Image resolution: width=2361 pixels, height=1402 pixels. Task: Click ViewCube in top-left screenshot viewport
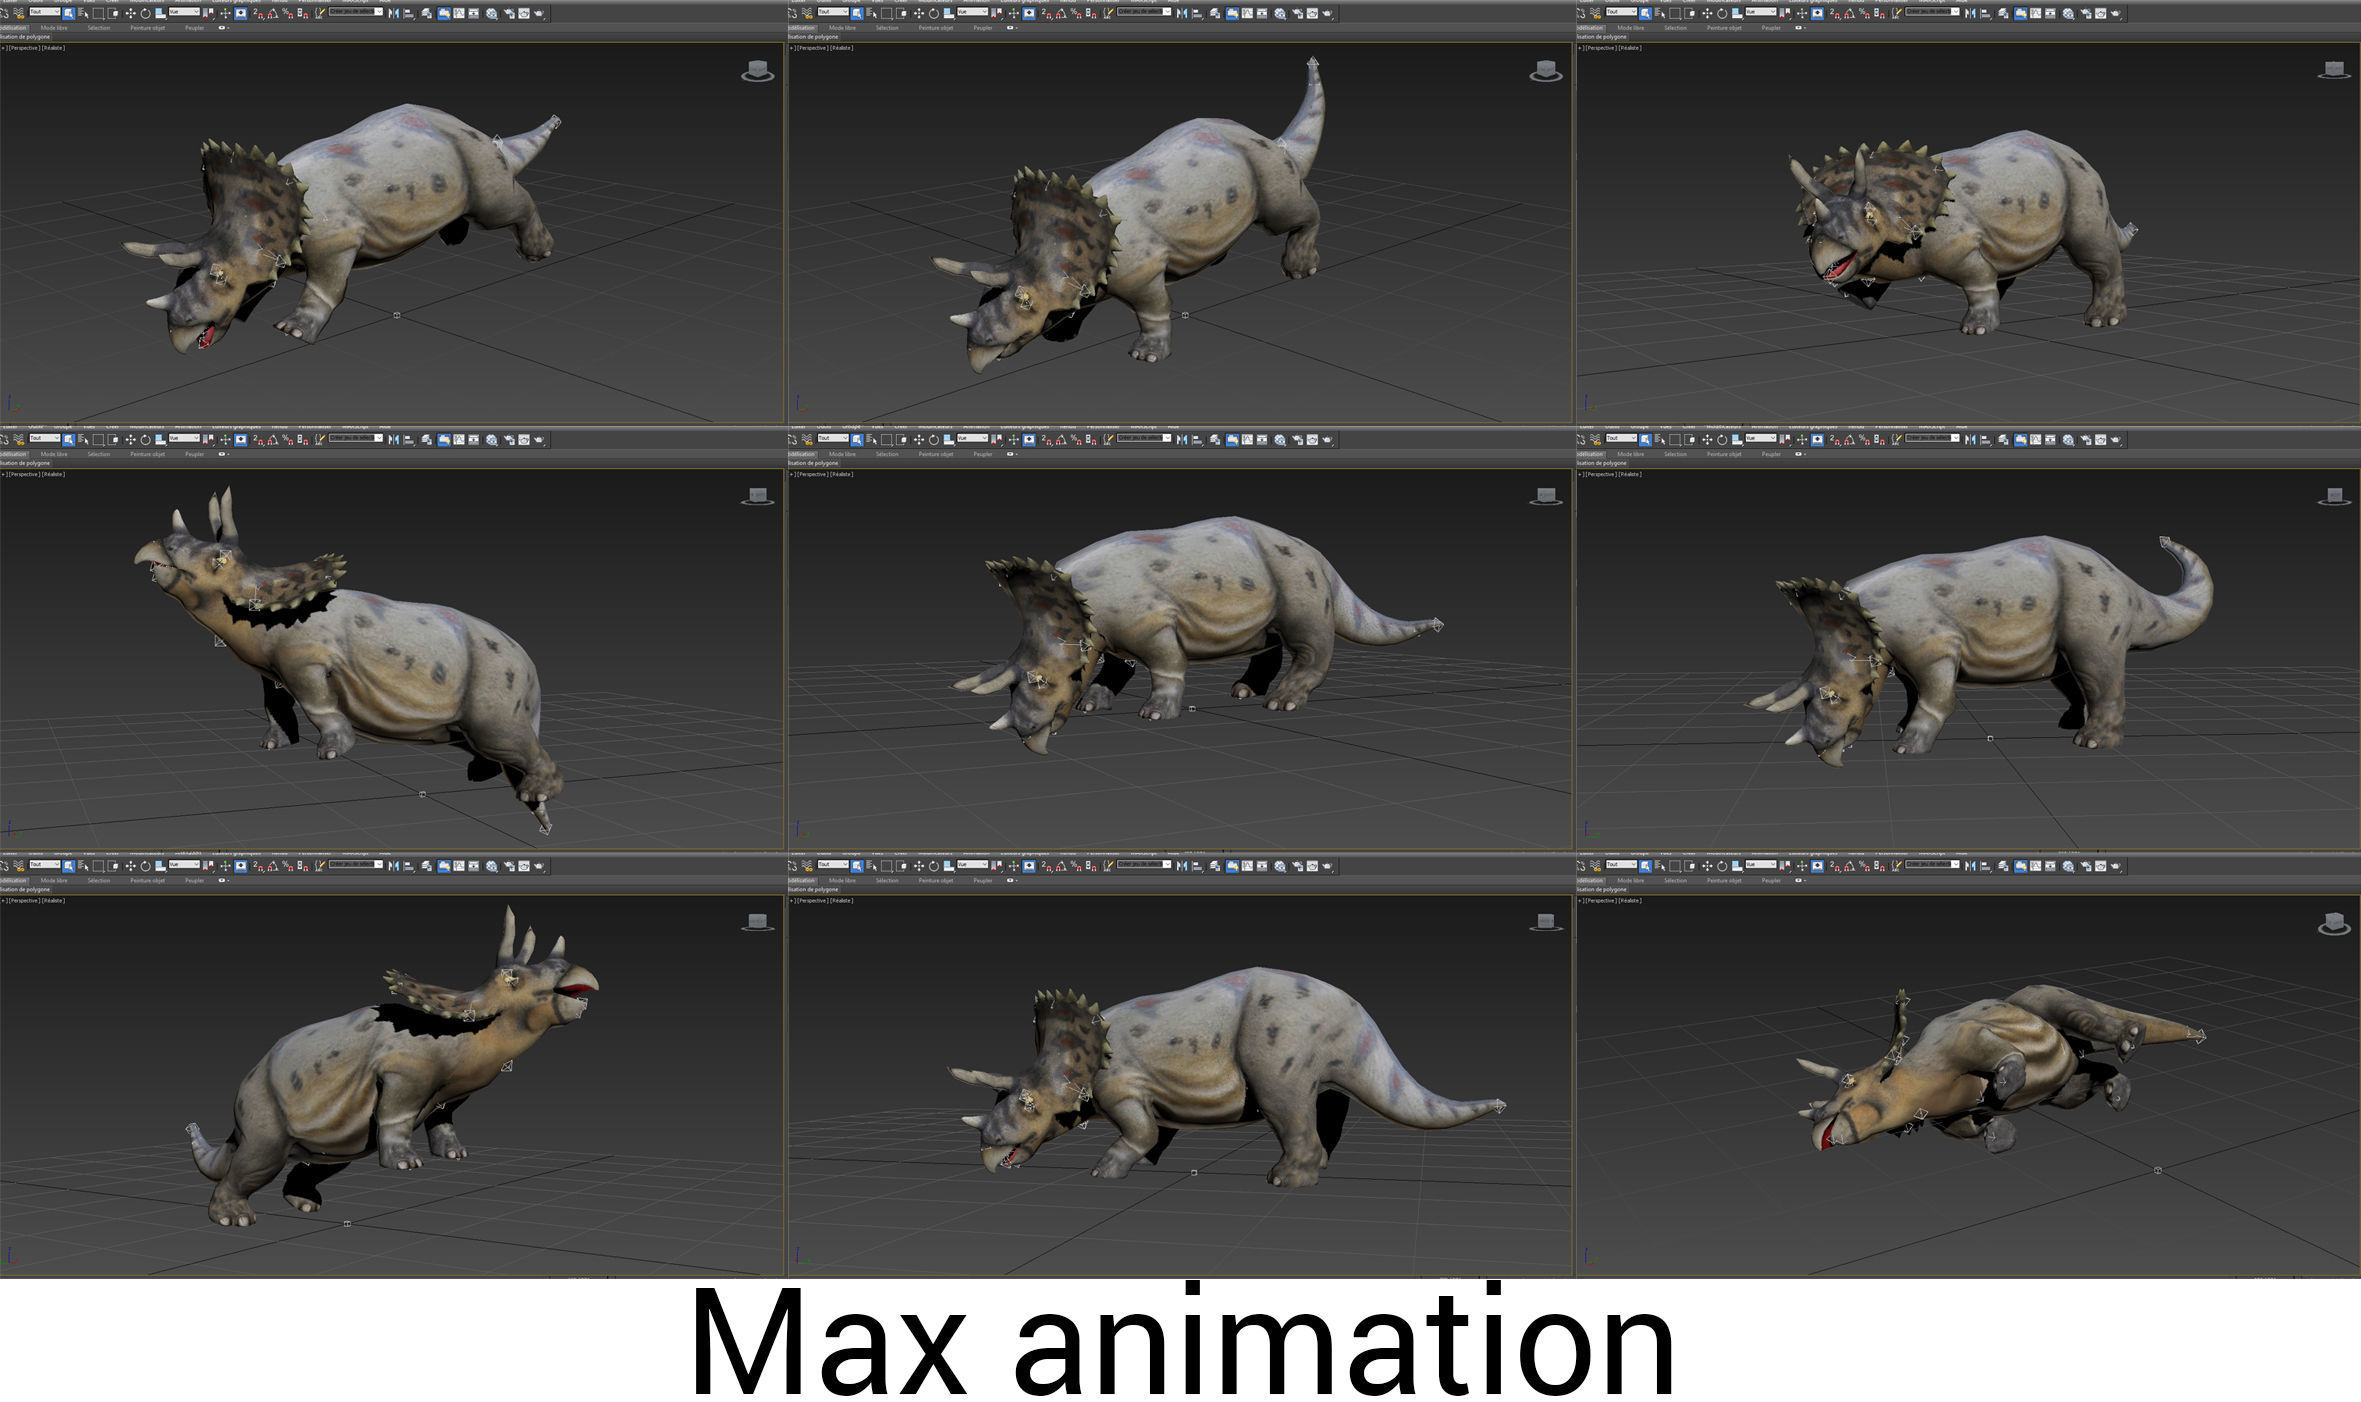(x=757, y=72)
